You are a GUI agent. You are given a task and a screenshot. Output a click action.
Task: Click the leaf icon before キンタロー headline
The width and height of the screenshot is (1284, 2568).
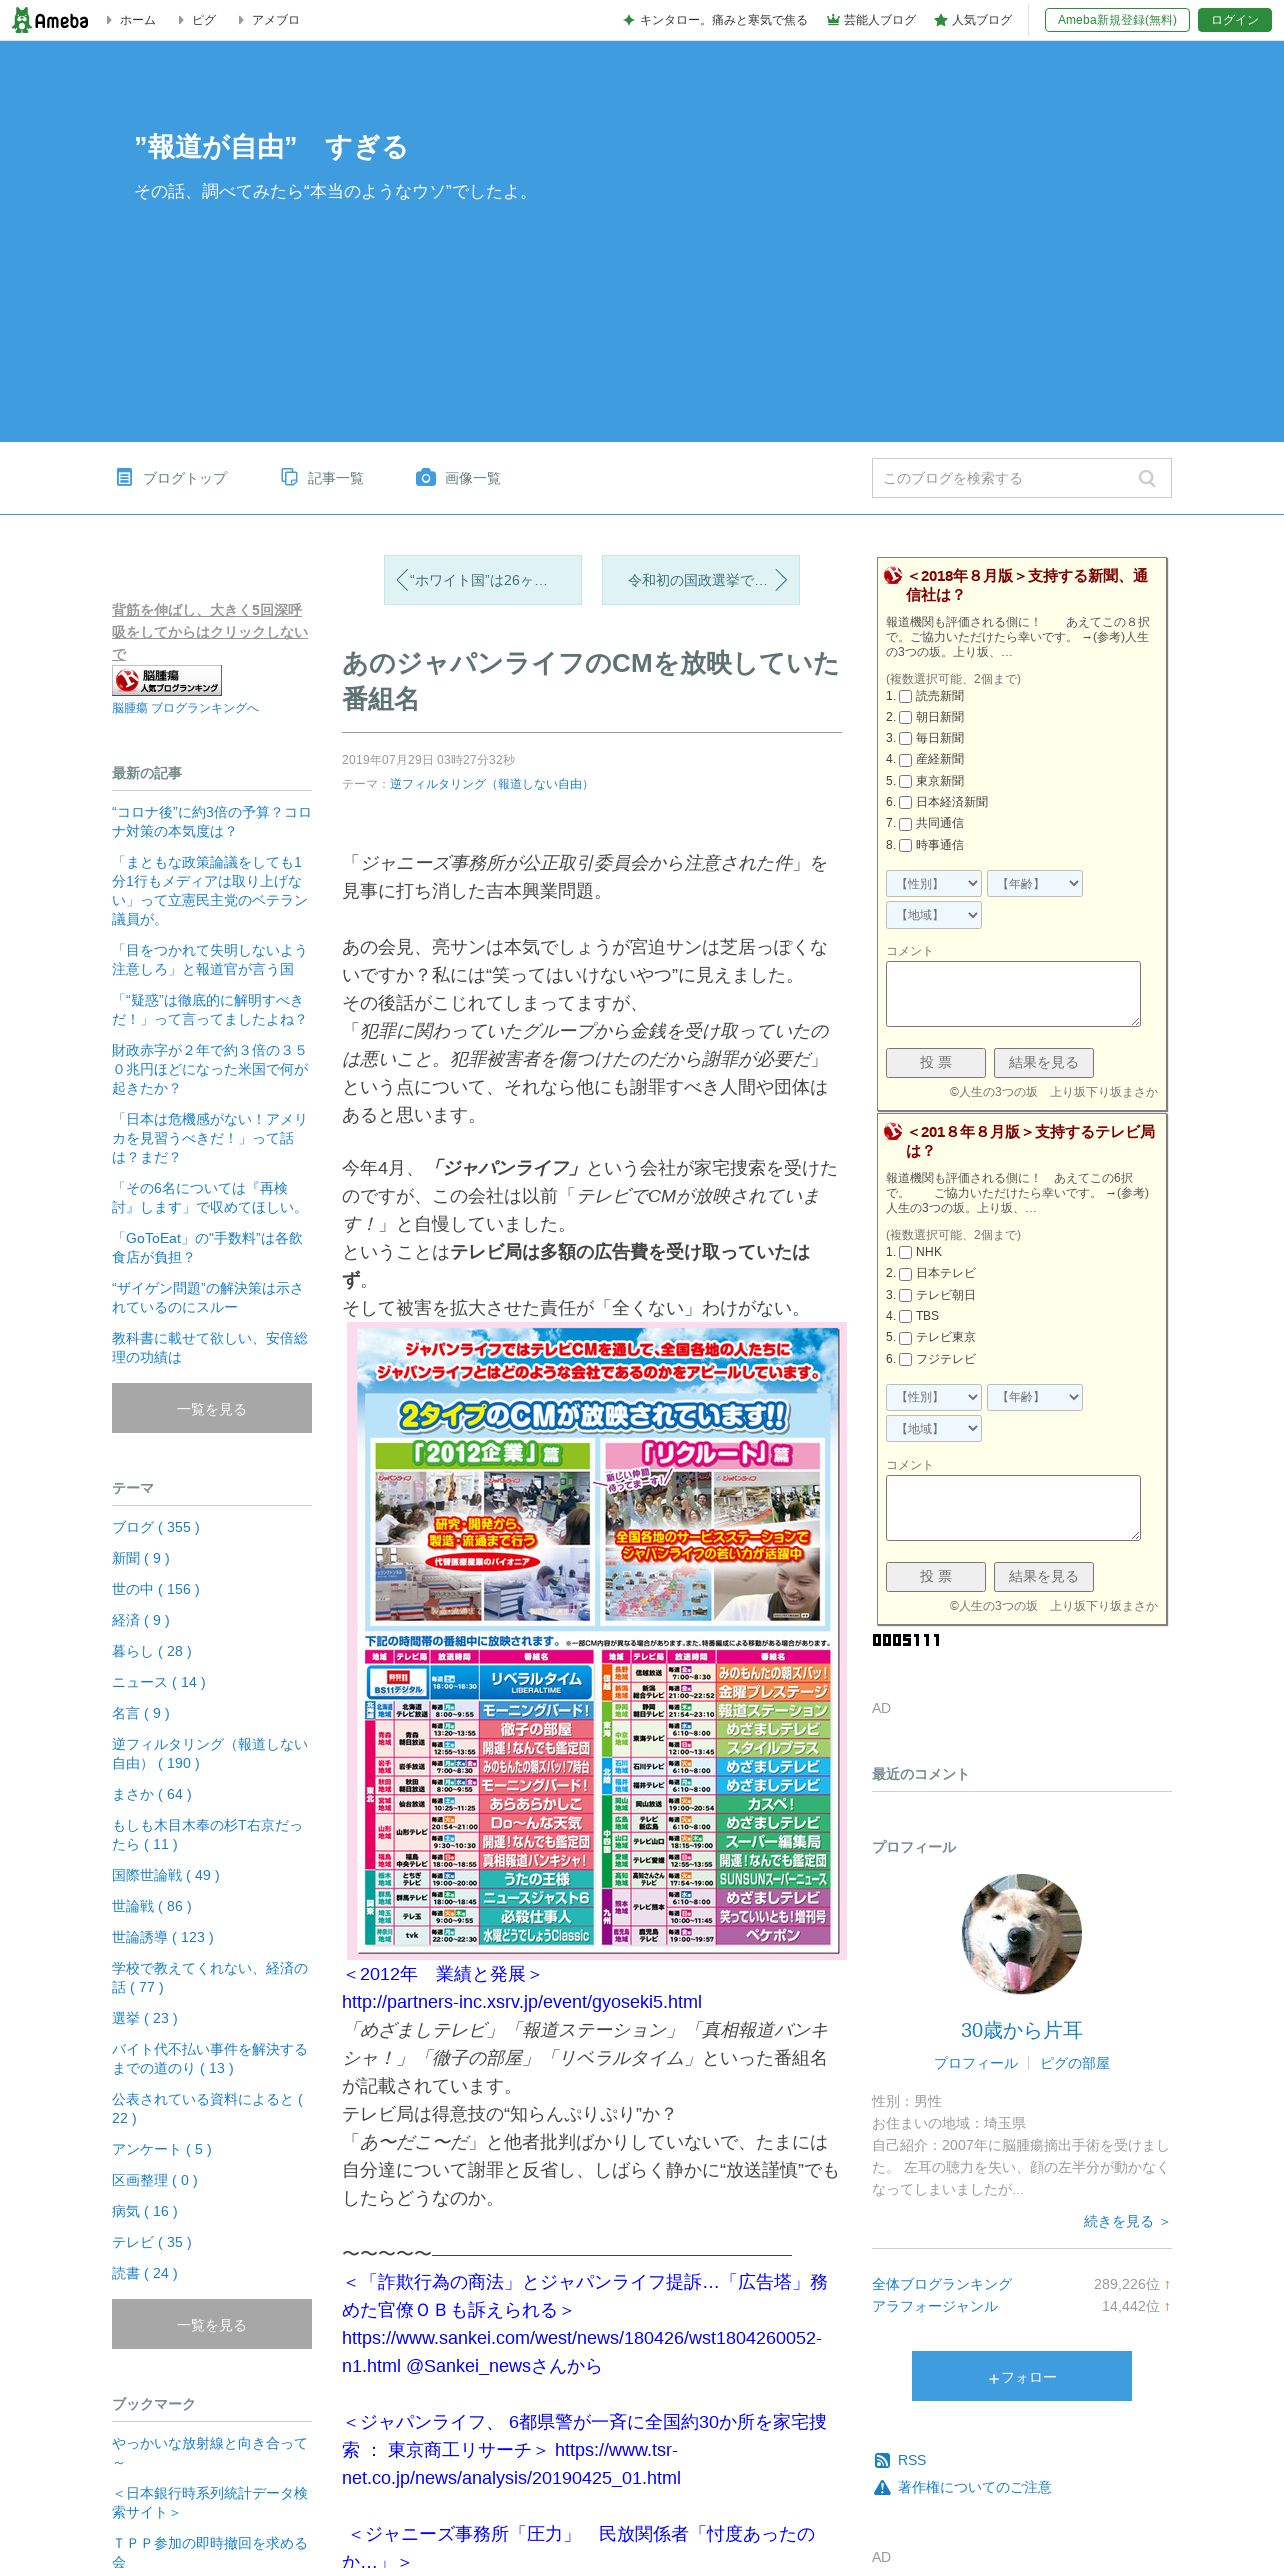(629, 20)
